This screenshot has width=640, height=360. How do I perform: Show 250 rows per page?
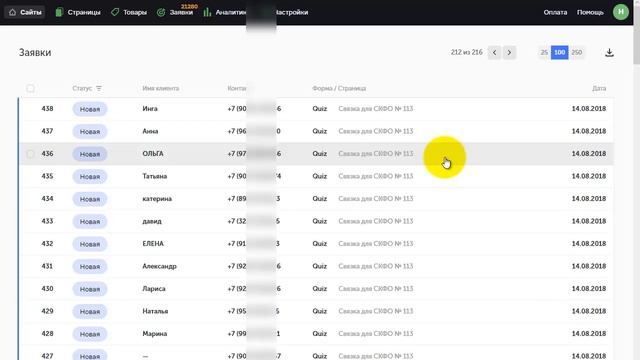point(577,52)
